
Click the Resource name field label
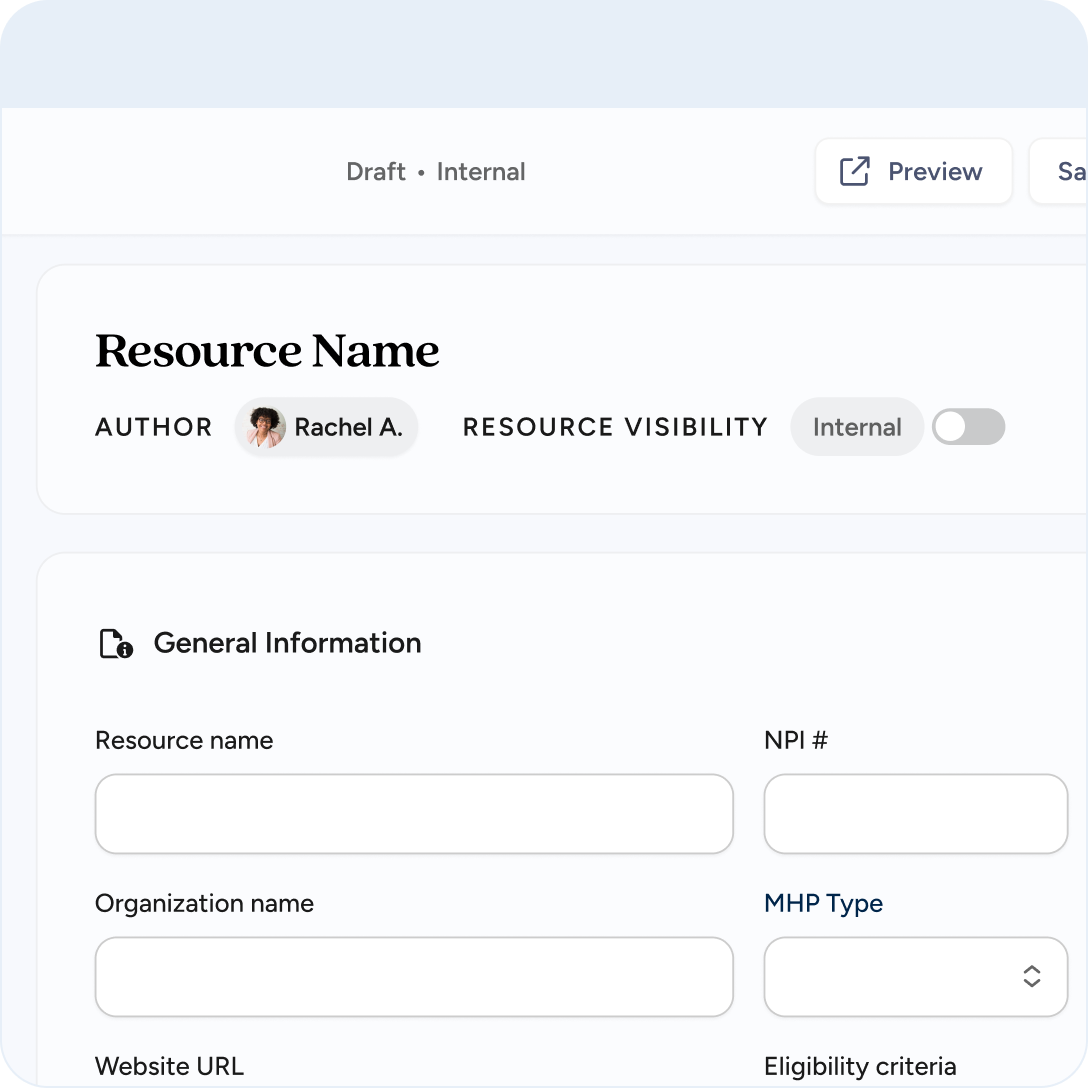(x=185, y=740)
